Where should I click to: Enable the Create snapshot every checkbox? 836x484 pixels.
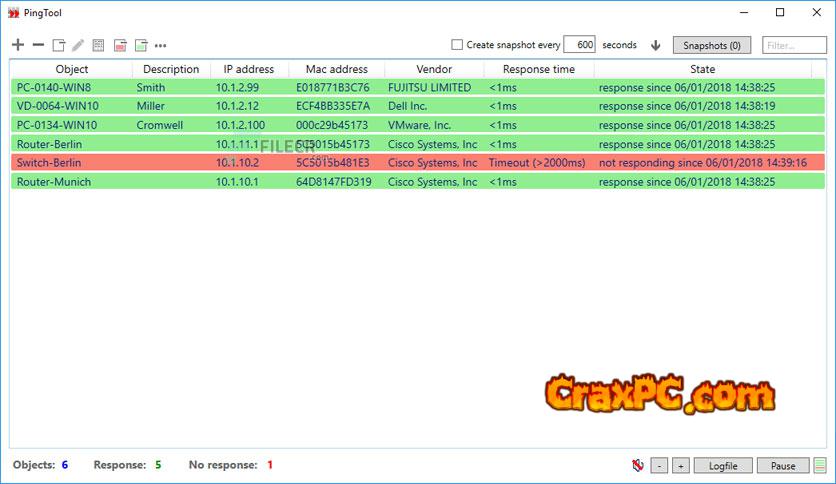click(457, 45)
